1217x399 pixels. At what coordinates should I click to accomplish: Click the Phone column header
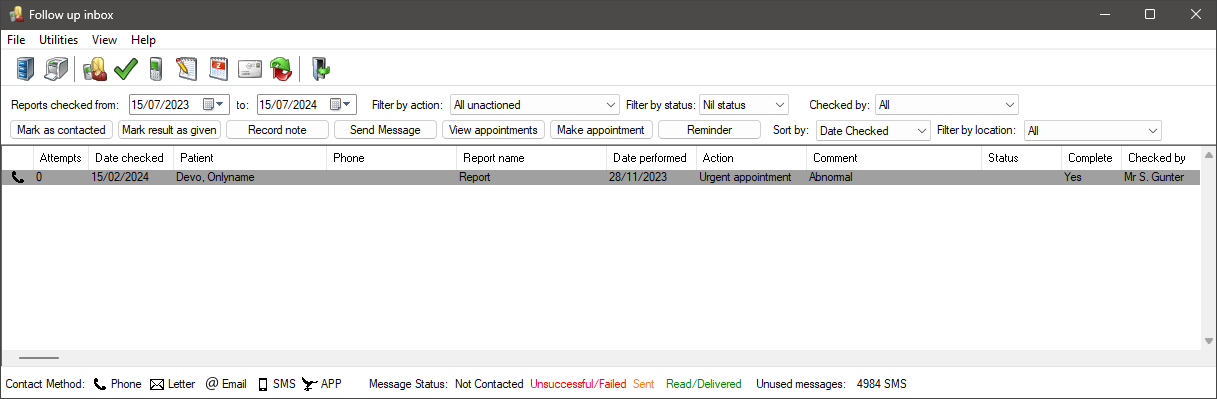(x=392, y=158)
